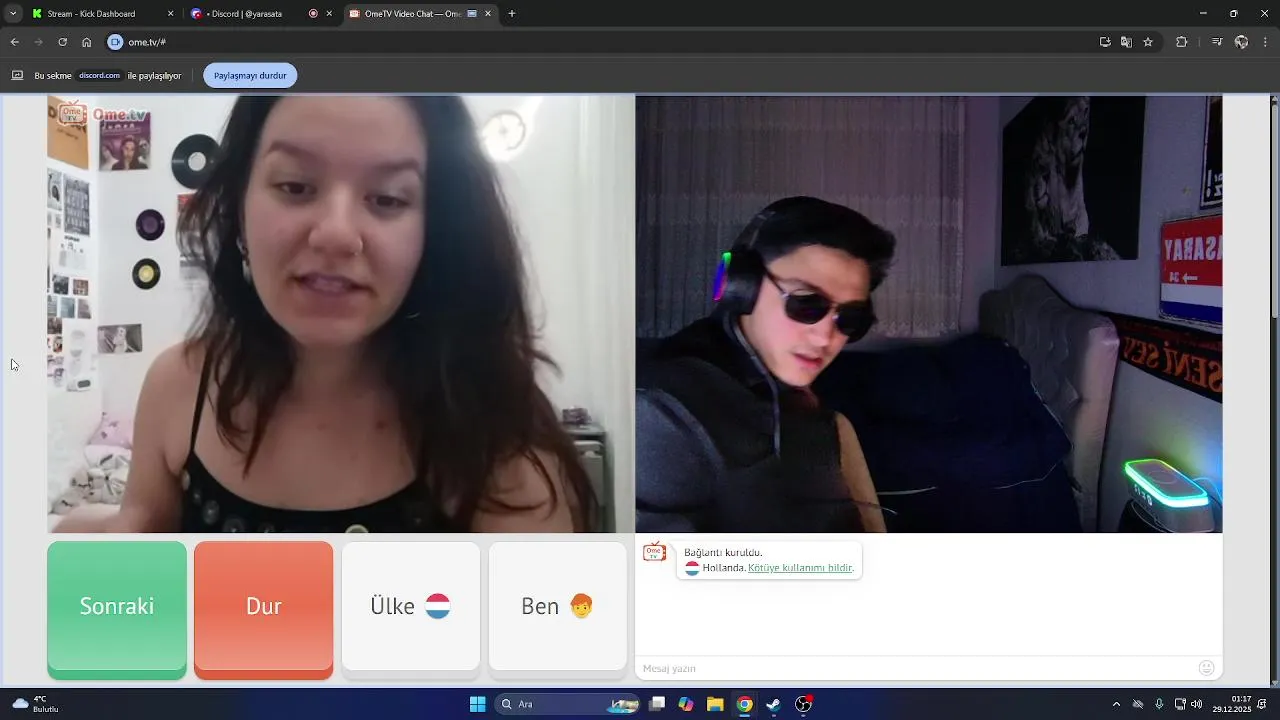Click Kötüye kullanımı bildir link
This screenshot has width=1280, height=720.
tap(800, 568)
